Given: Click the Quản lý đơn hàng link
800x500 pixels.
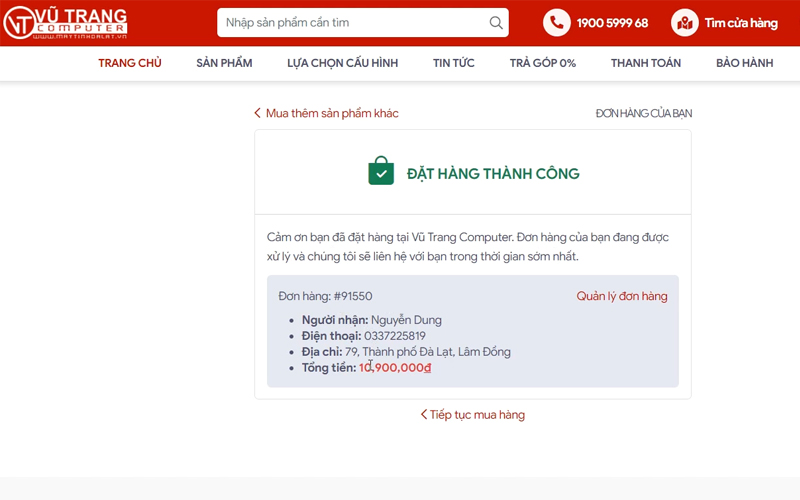Looking at the screenshot, I should tap(622, 296).
